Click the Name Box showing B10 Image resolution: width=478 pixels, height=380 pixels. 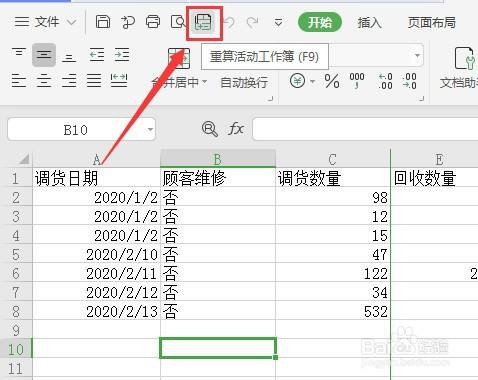[x=76, y=130]
